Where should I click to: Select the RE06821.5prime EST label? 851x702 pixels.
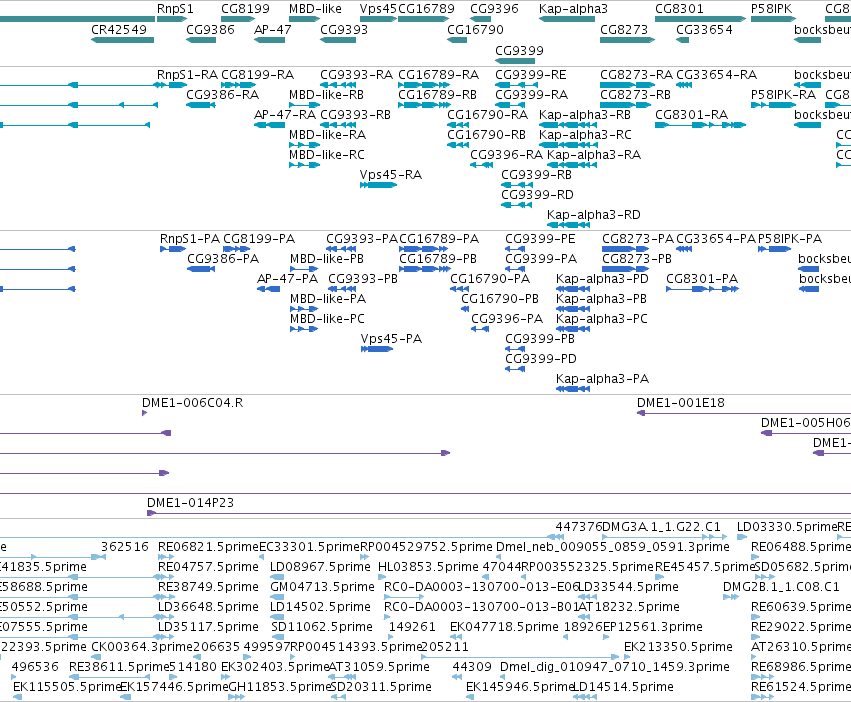[x=208, y=547]
